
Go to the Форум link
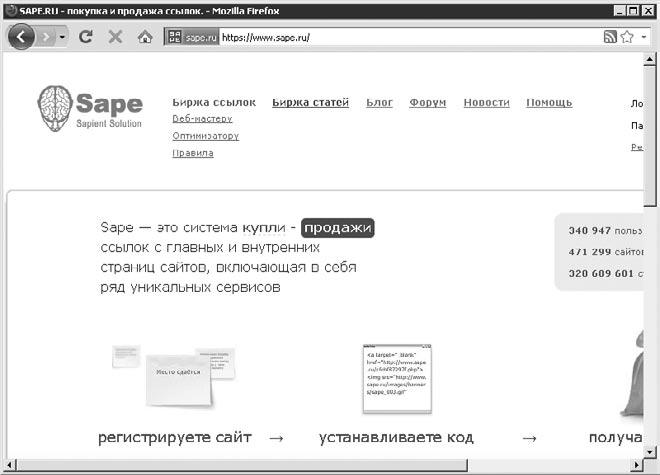[x=427, y=102]
